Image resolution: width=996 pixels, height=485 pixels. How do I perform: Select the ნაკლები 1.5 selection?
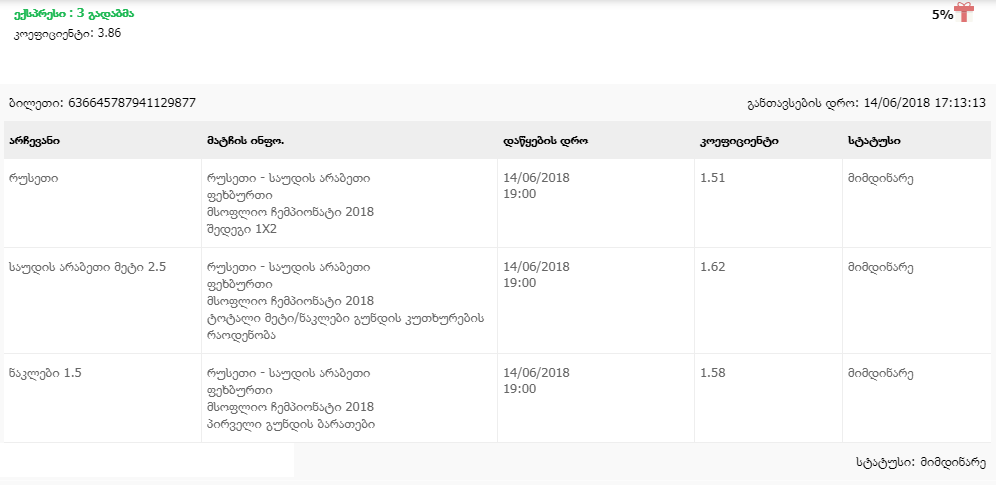(45, 373)
